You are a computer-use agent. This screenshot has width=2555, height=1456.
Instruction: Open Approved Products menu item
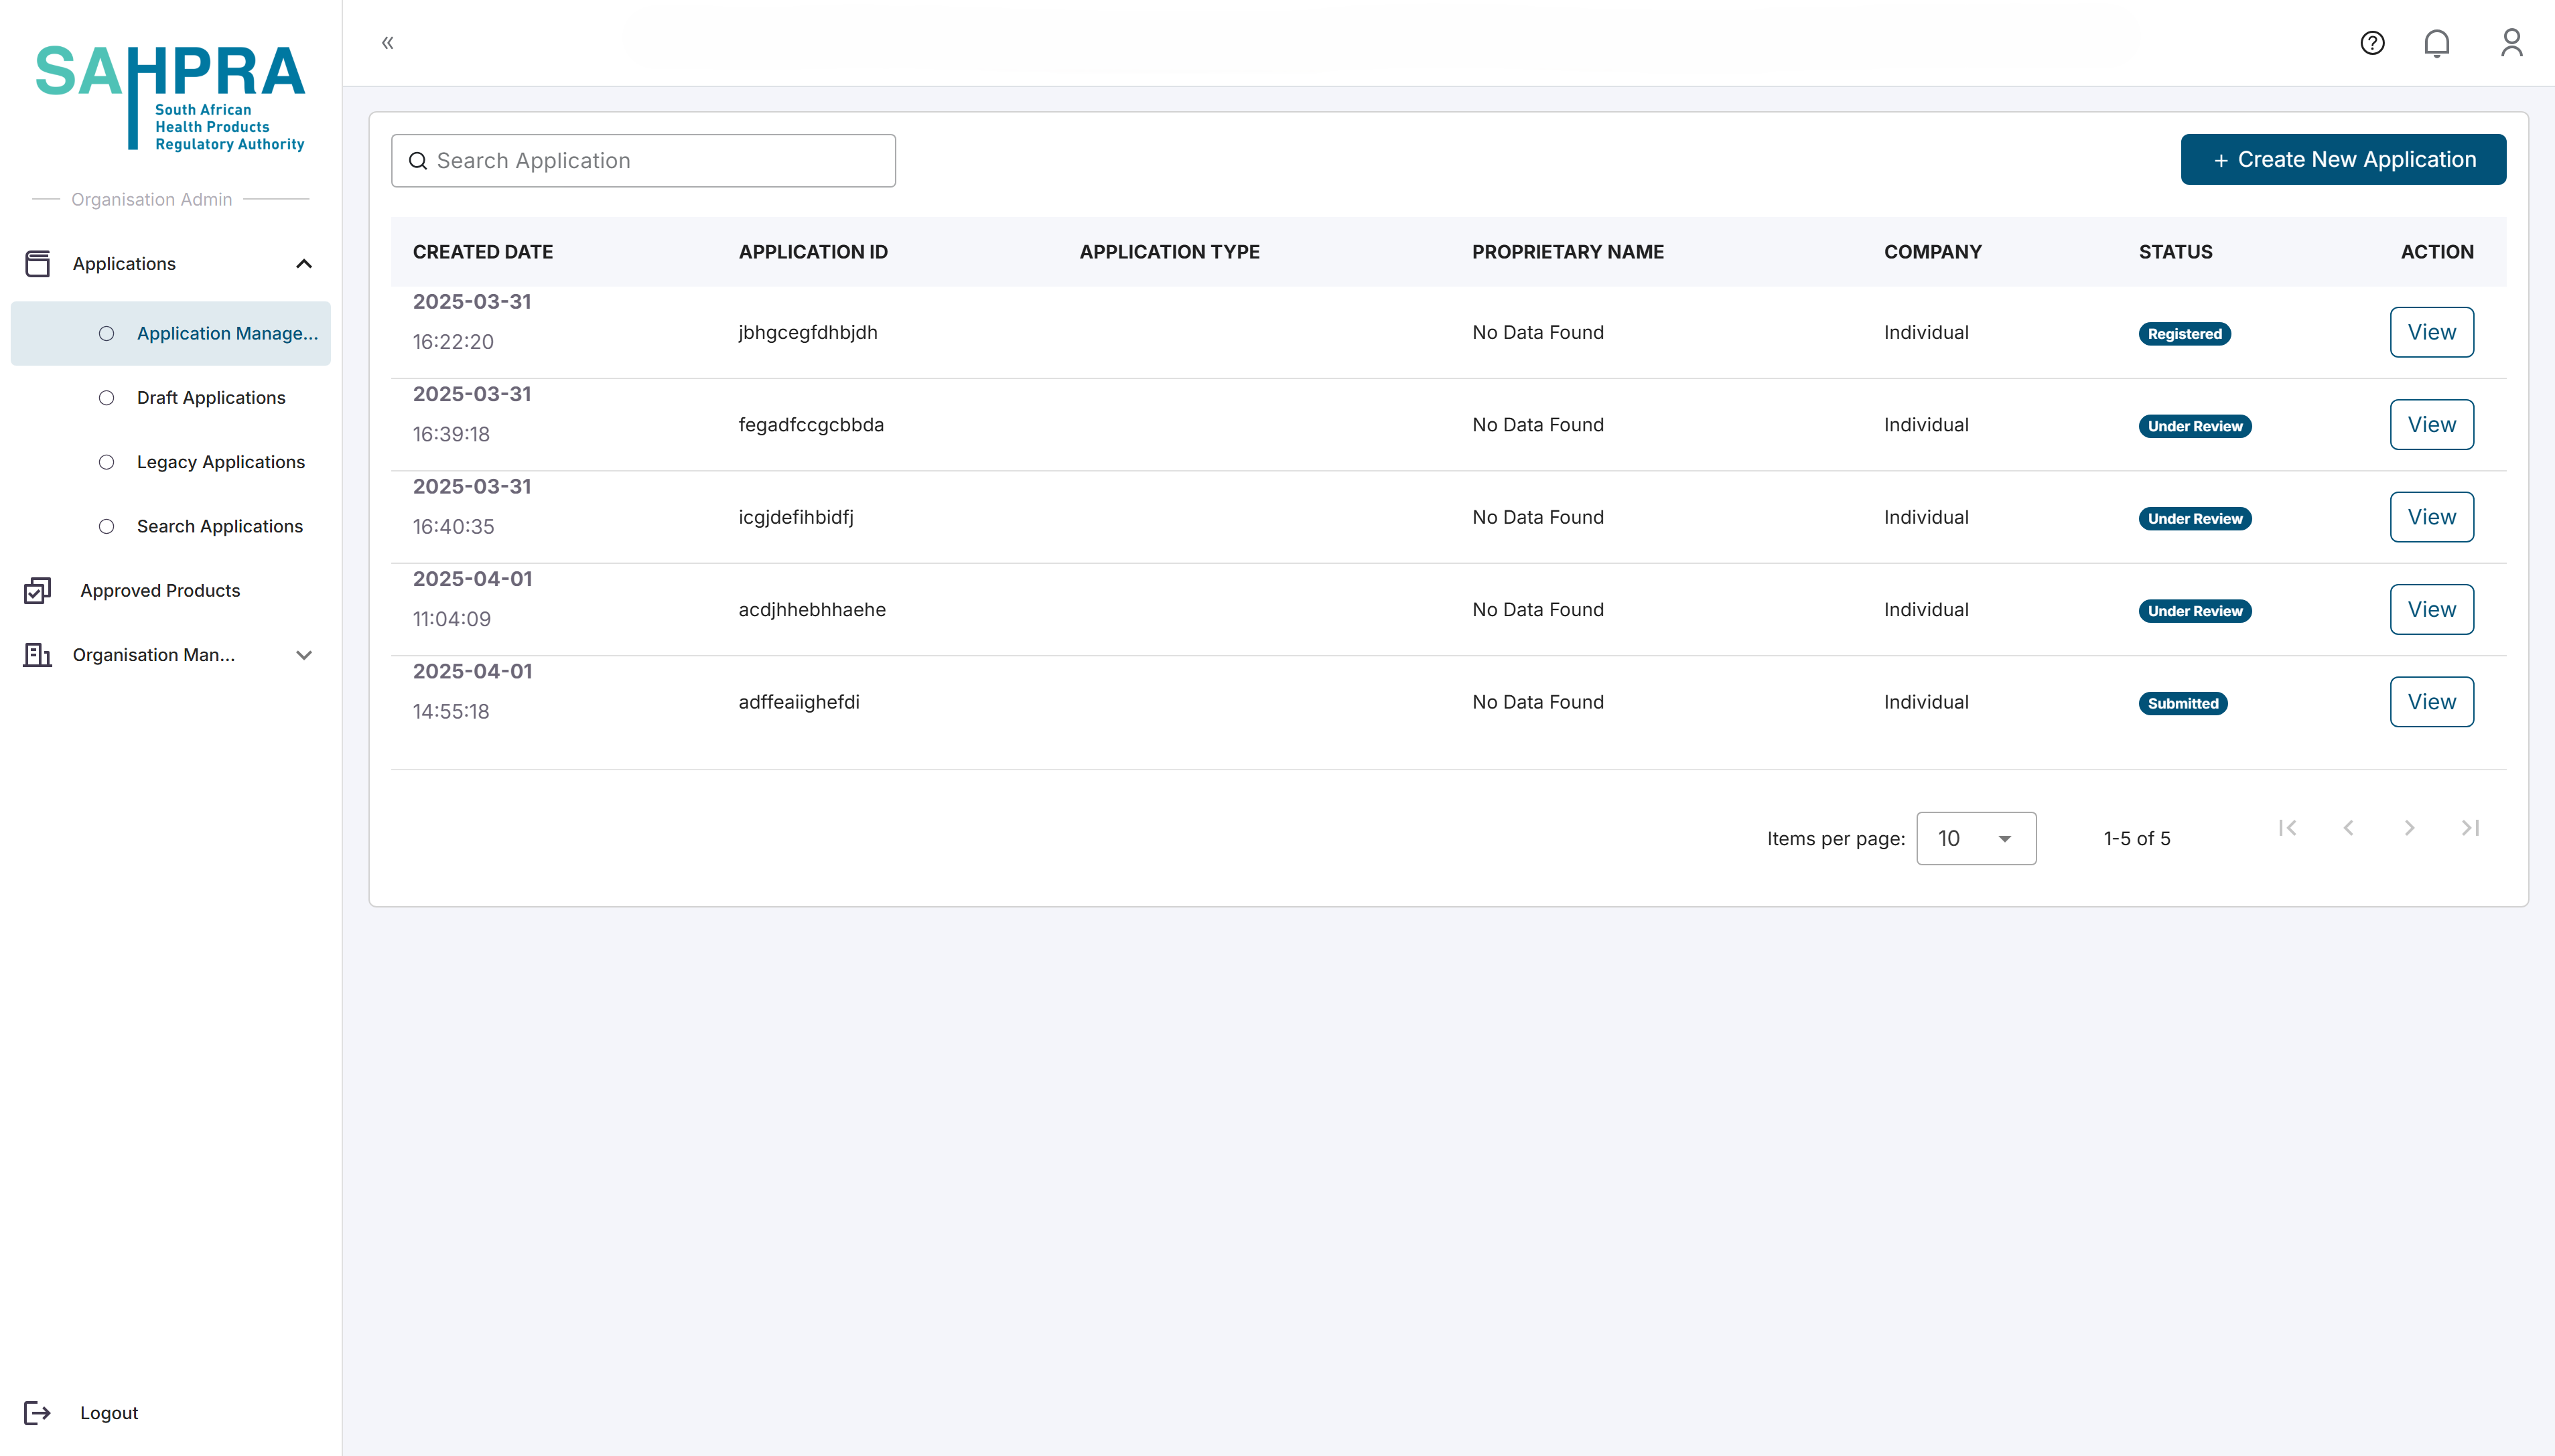pos(160,591)
